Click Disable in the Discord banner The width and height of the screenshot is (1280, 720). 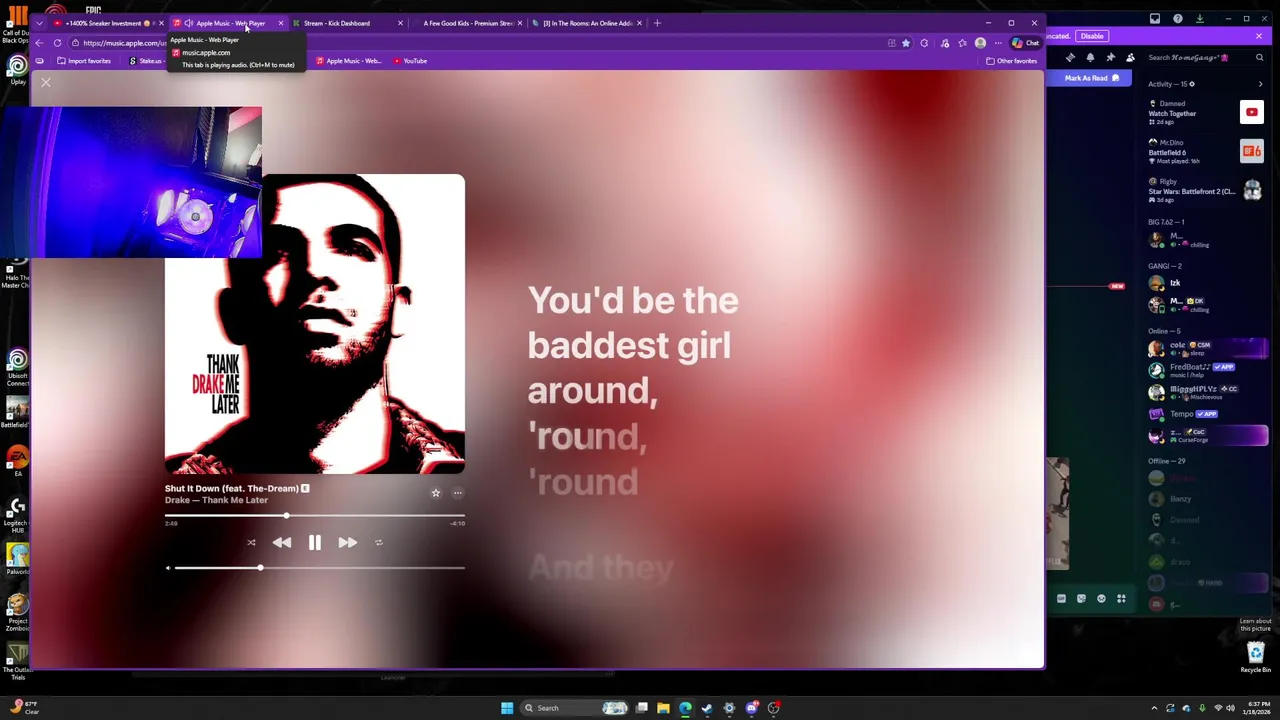coord(1092,36)
